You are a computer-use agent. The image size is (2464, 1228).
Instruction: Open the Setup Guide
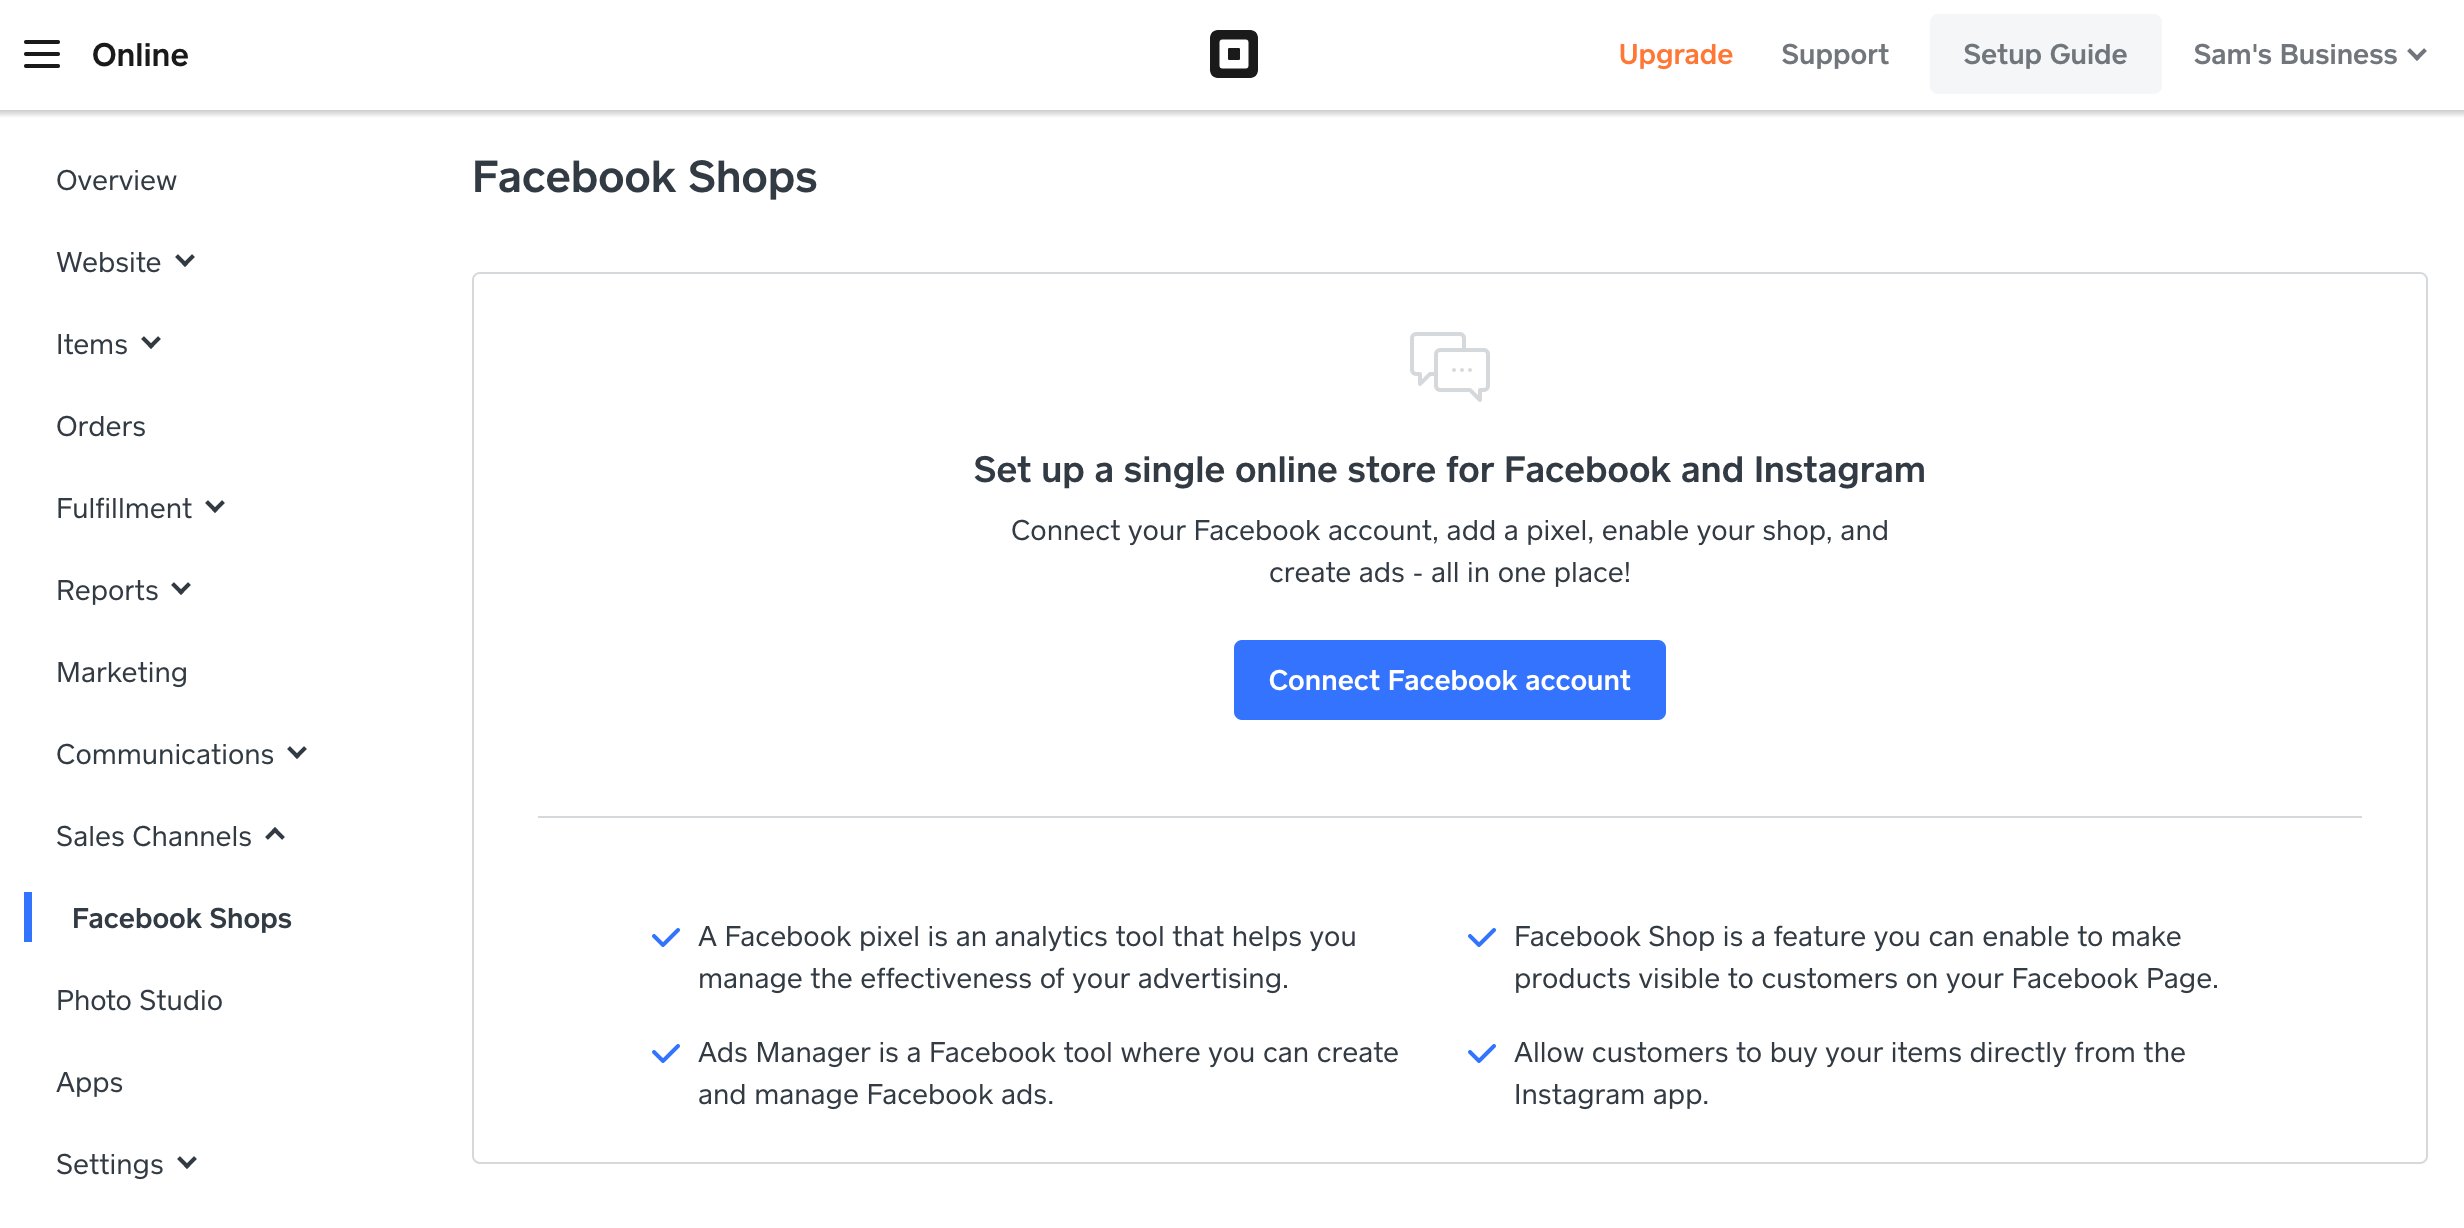[x=2045, y=54]
